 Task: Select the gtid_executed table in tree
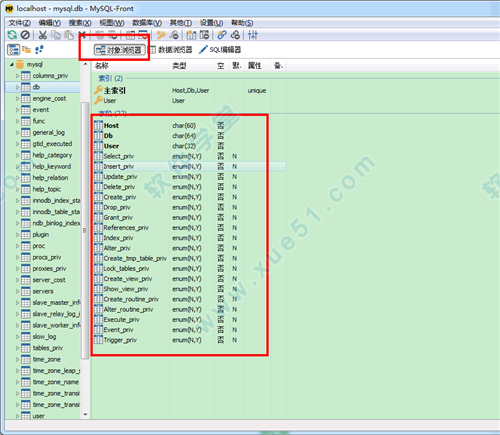pyautogui.click(x=52, y=144)
